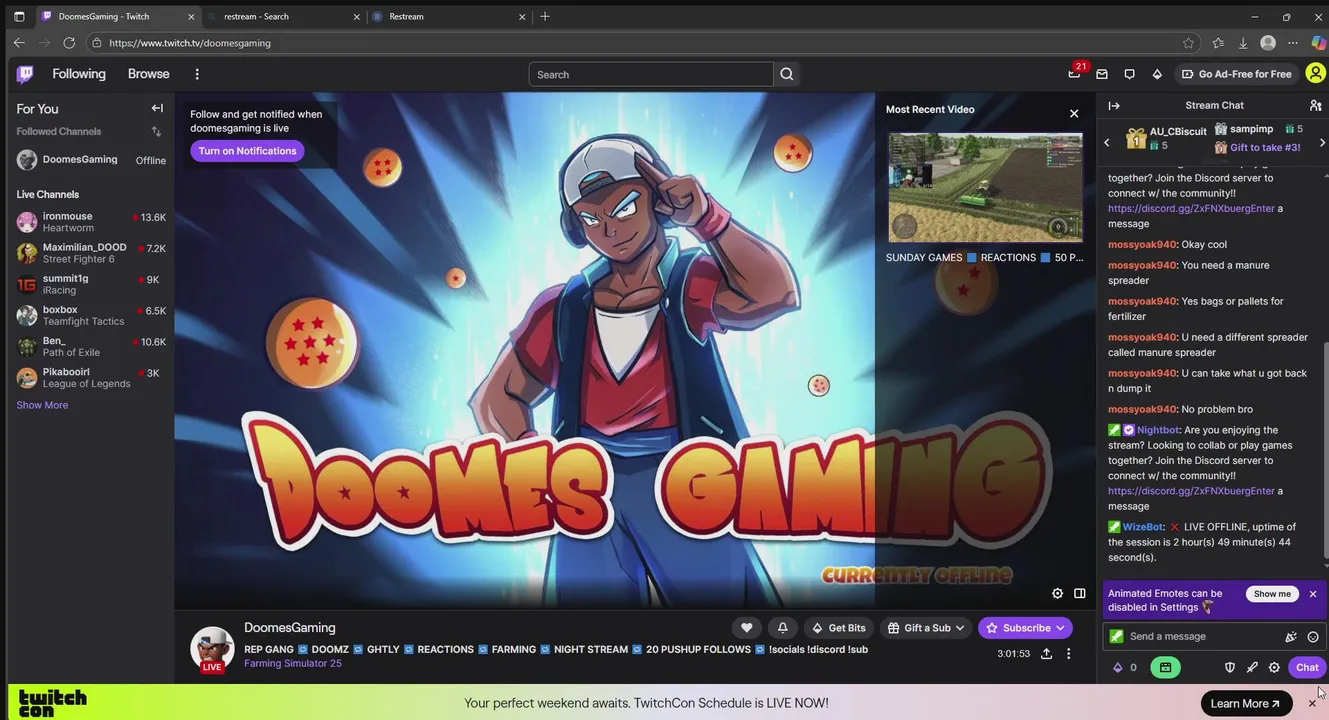The height and width of the screenshot is (720, 1329).
Task: Open DoomesGaming streamer avatar
Action: (212, 648)
